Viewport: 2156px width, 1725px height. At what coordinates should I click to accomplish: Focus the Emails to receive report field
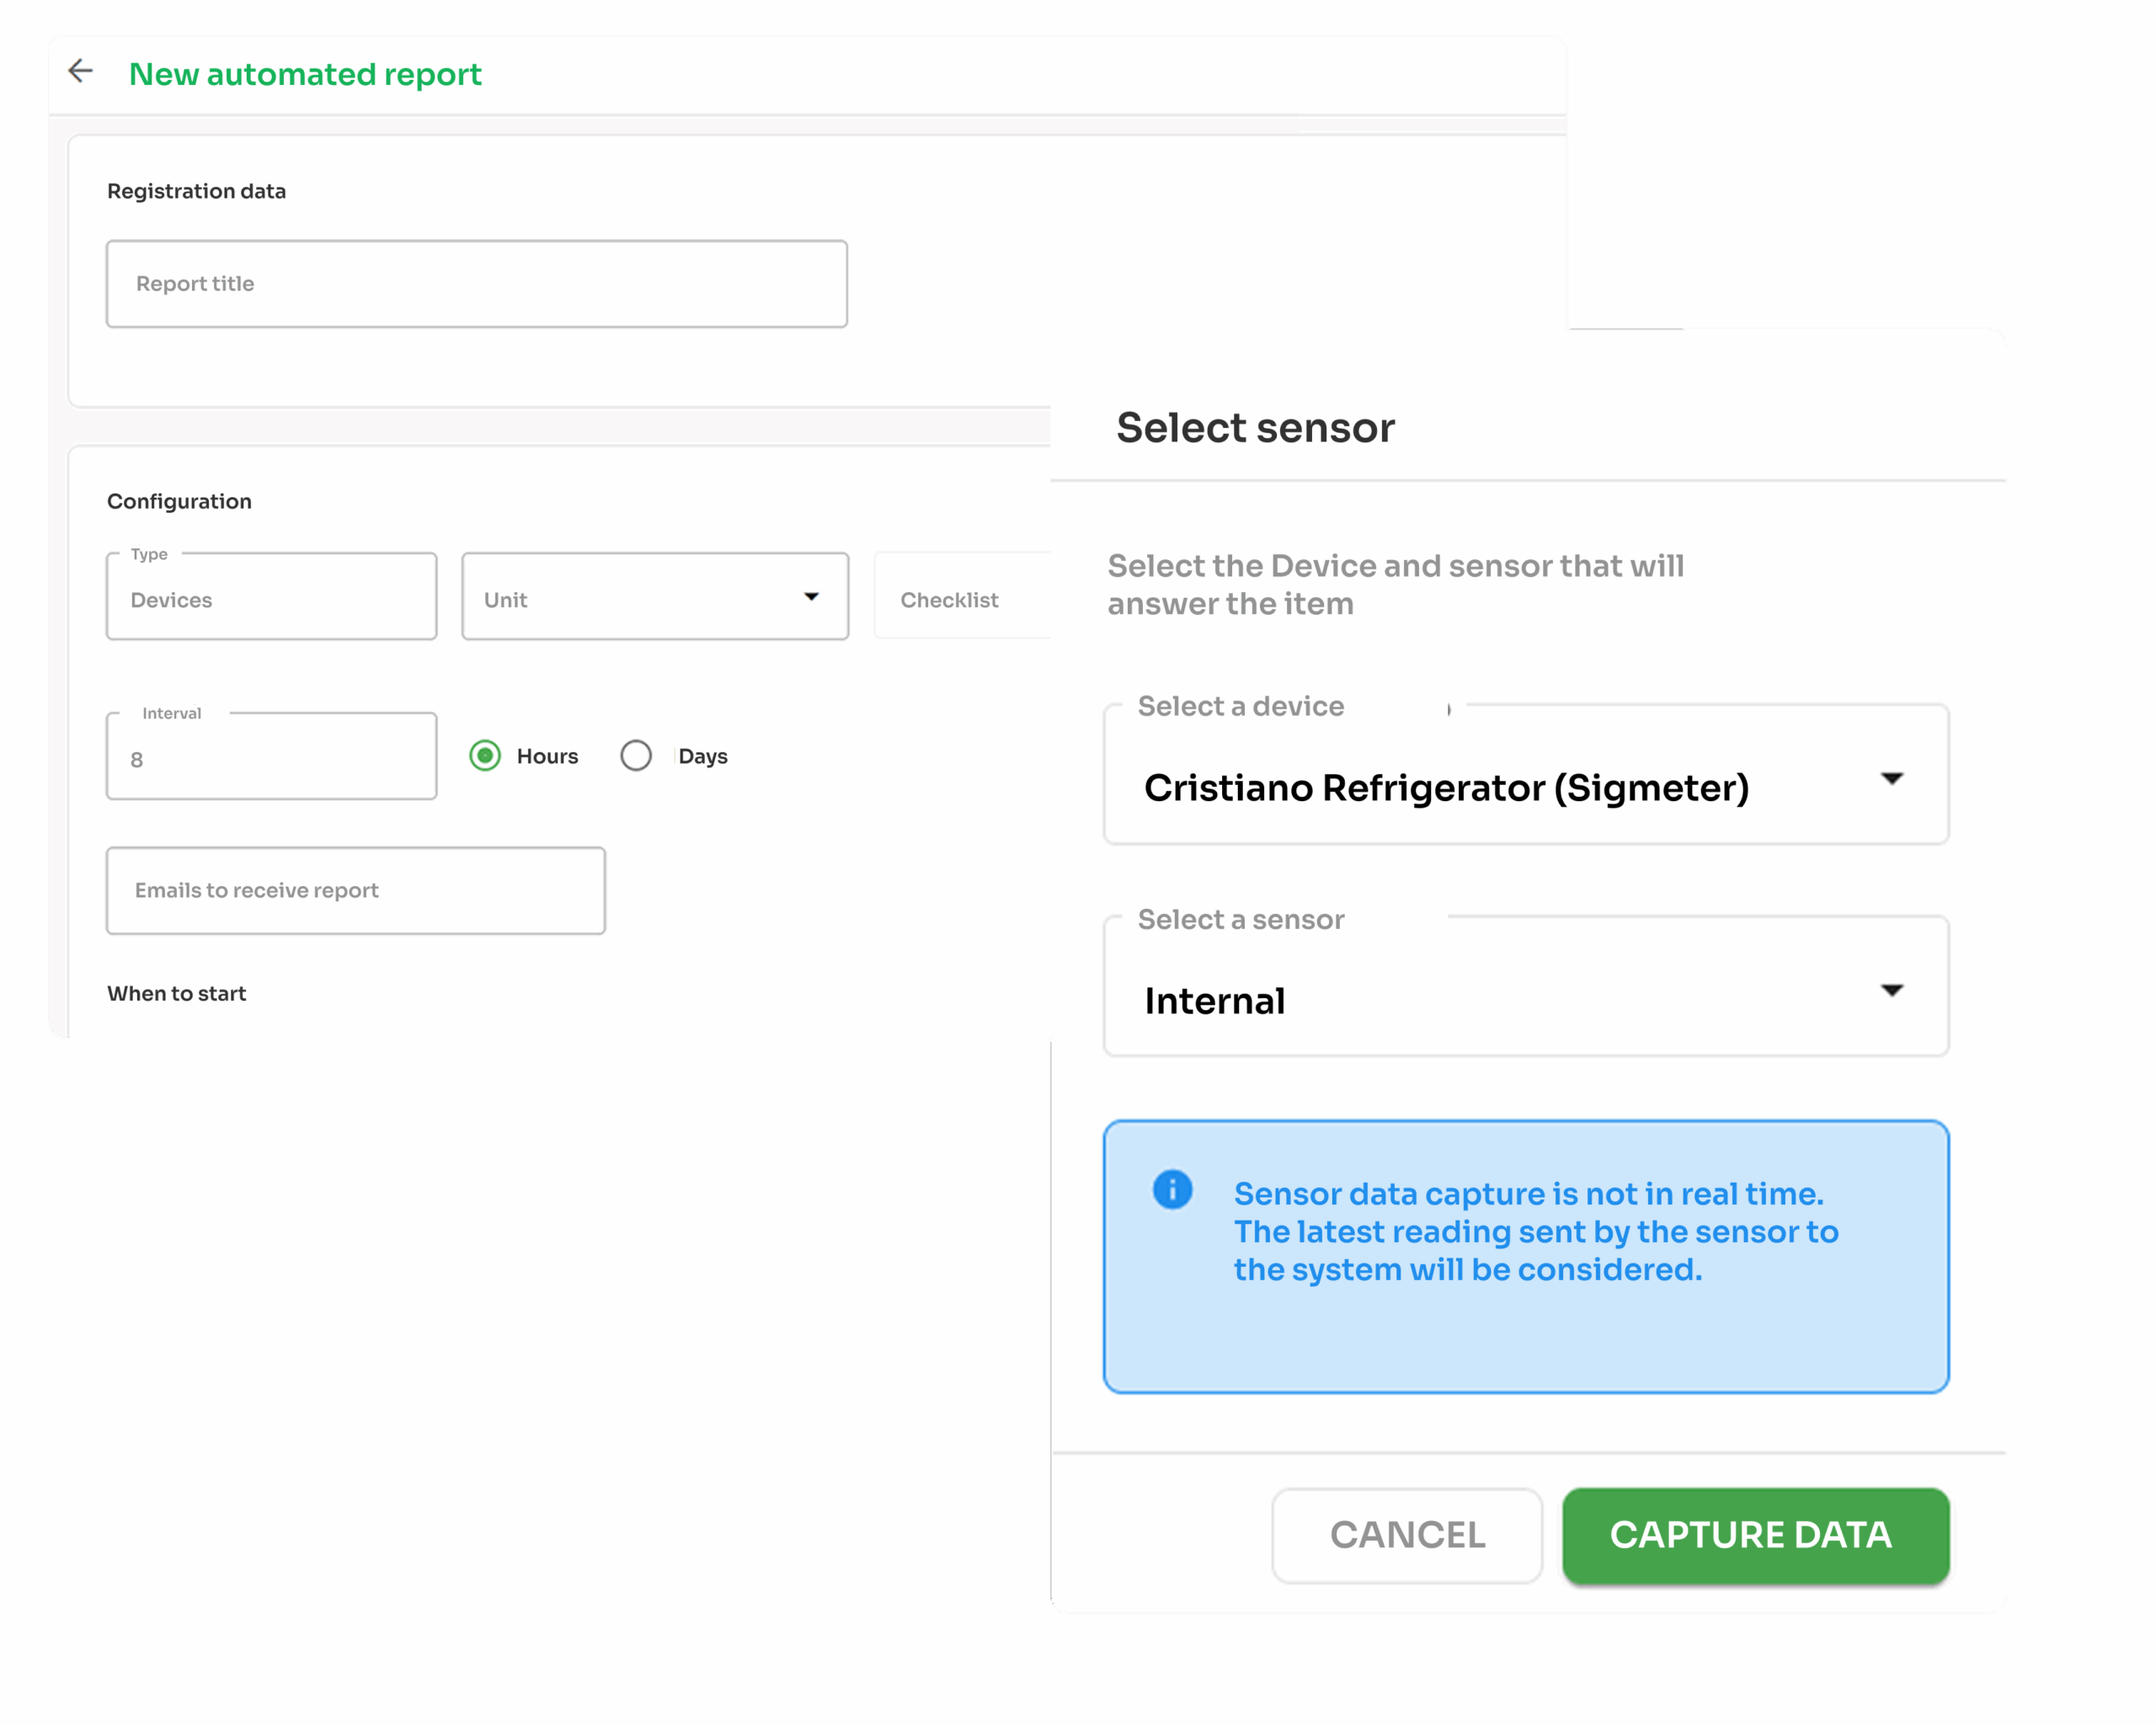click(355, 890)
